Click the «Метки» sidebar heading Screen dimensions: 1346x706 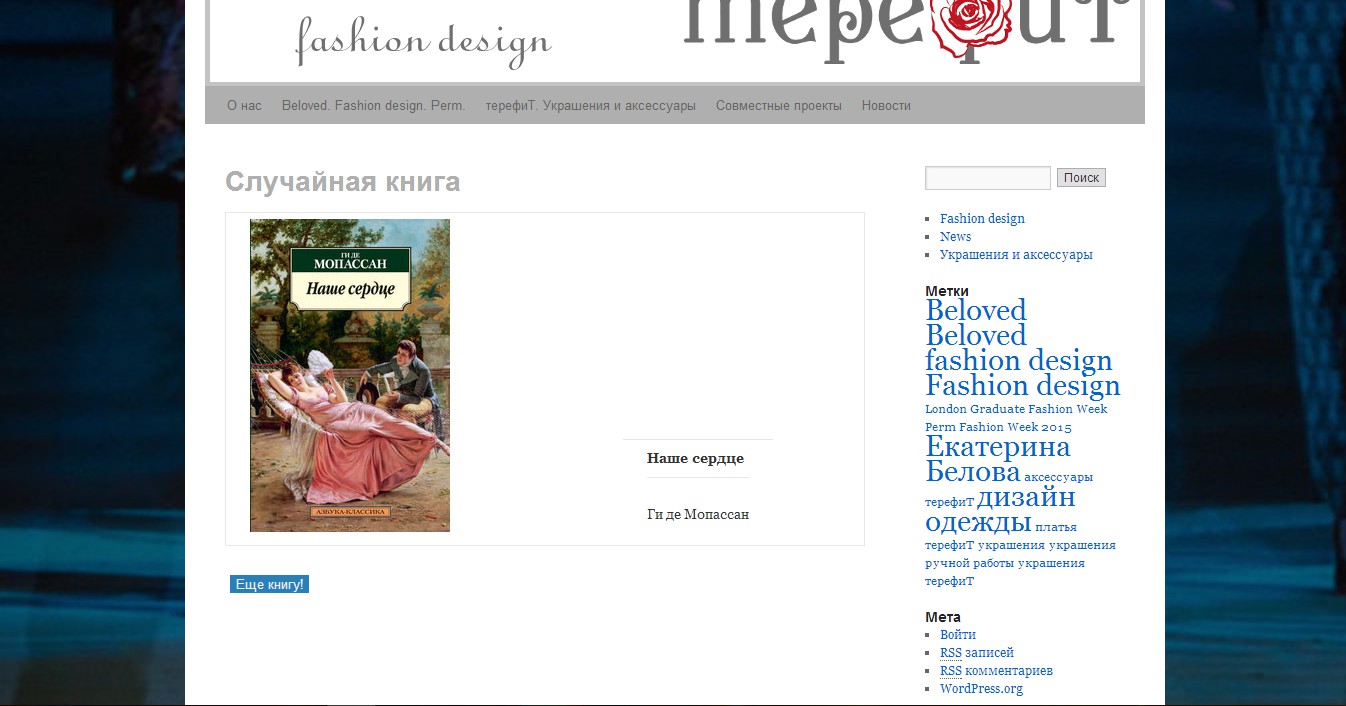click(947, 291)
